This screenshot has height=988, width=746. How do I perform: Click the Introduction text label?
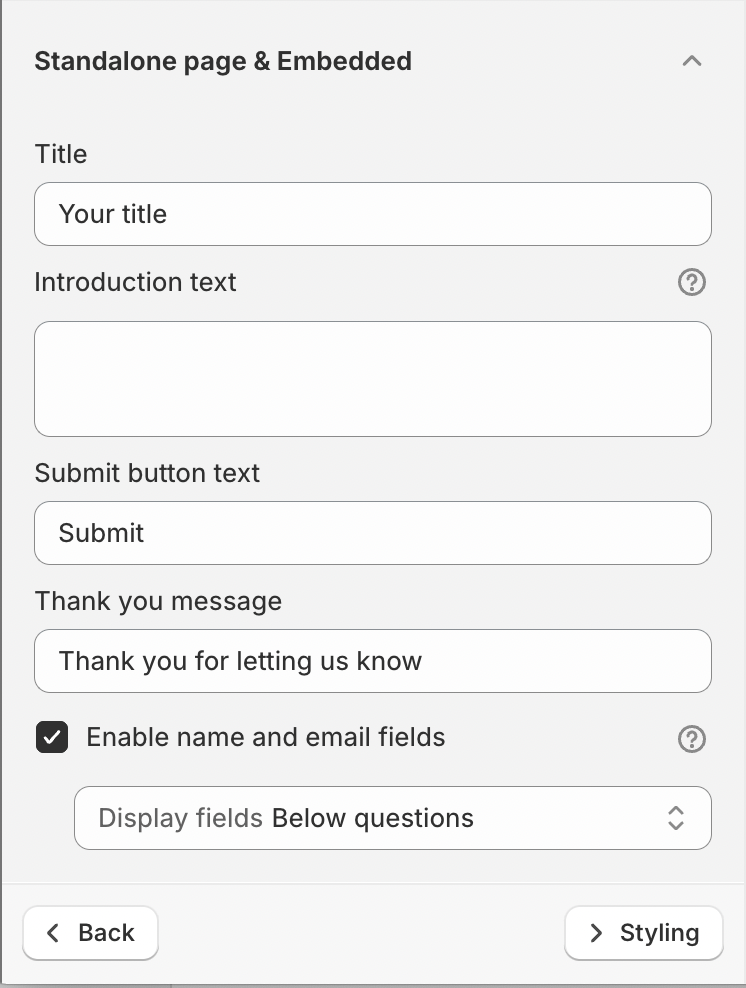tap(135, 282)
